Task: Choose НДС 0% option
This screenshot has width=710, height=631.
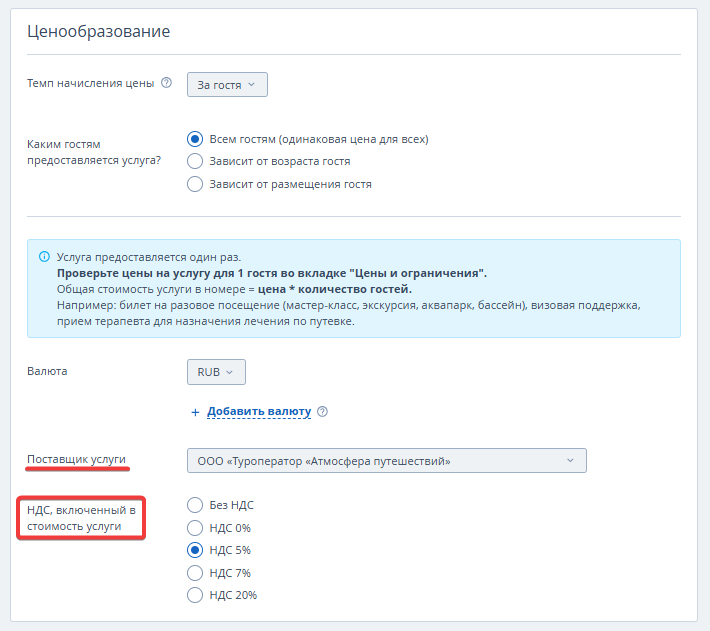Action: (x=195, y=527)
